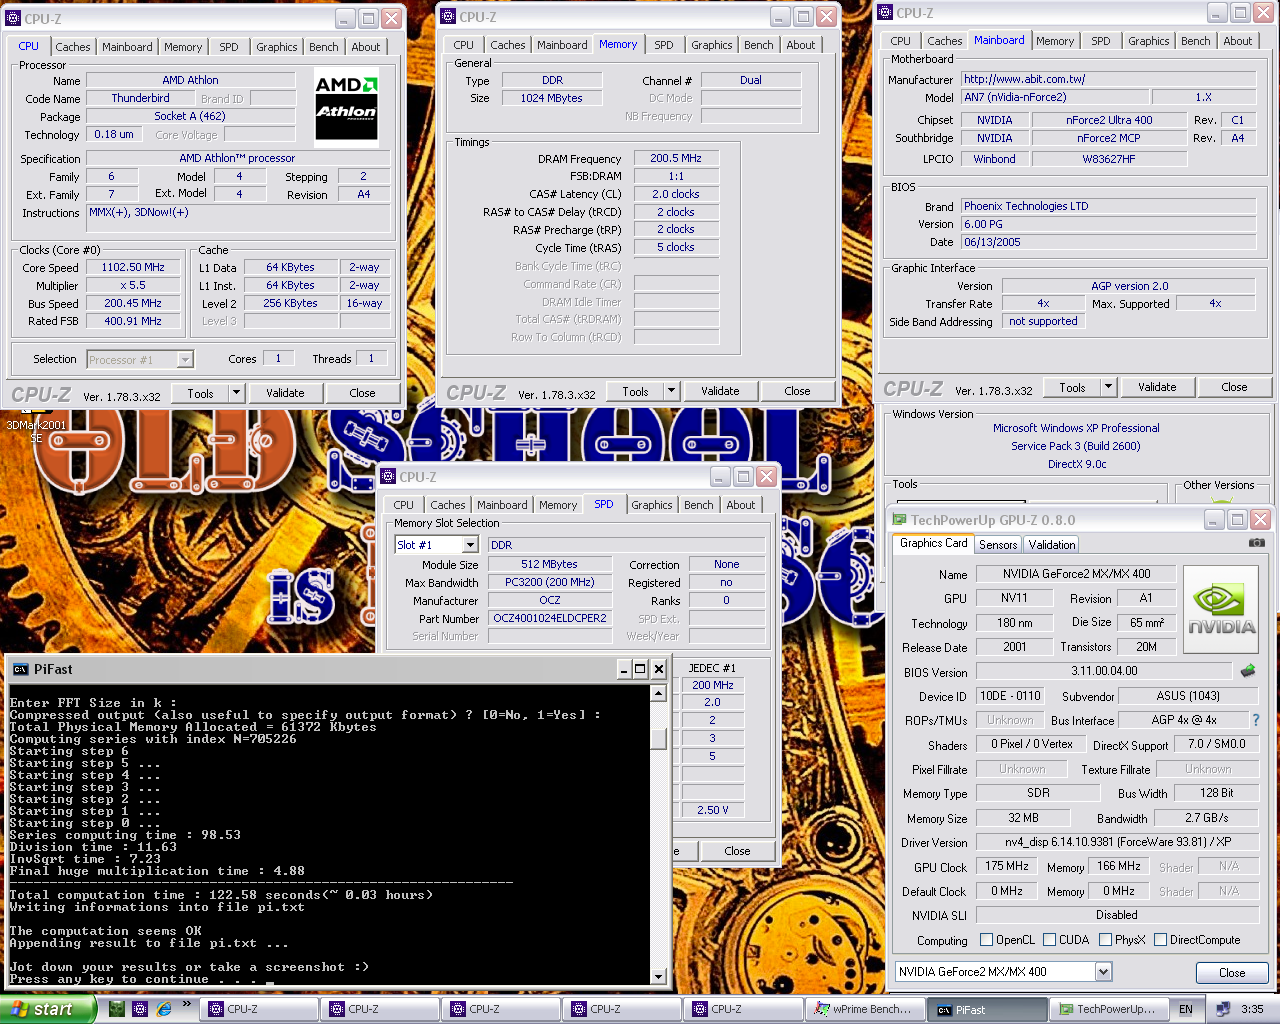Screen dimensions: 1280x1024
Task: Expand Tools arrow in Mainboard window
Action: pyautogui.click(x=1109, y=387)
